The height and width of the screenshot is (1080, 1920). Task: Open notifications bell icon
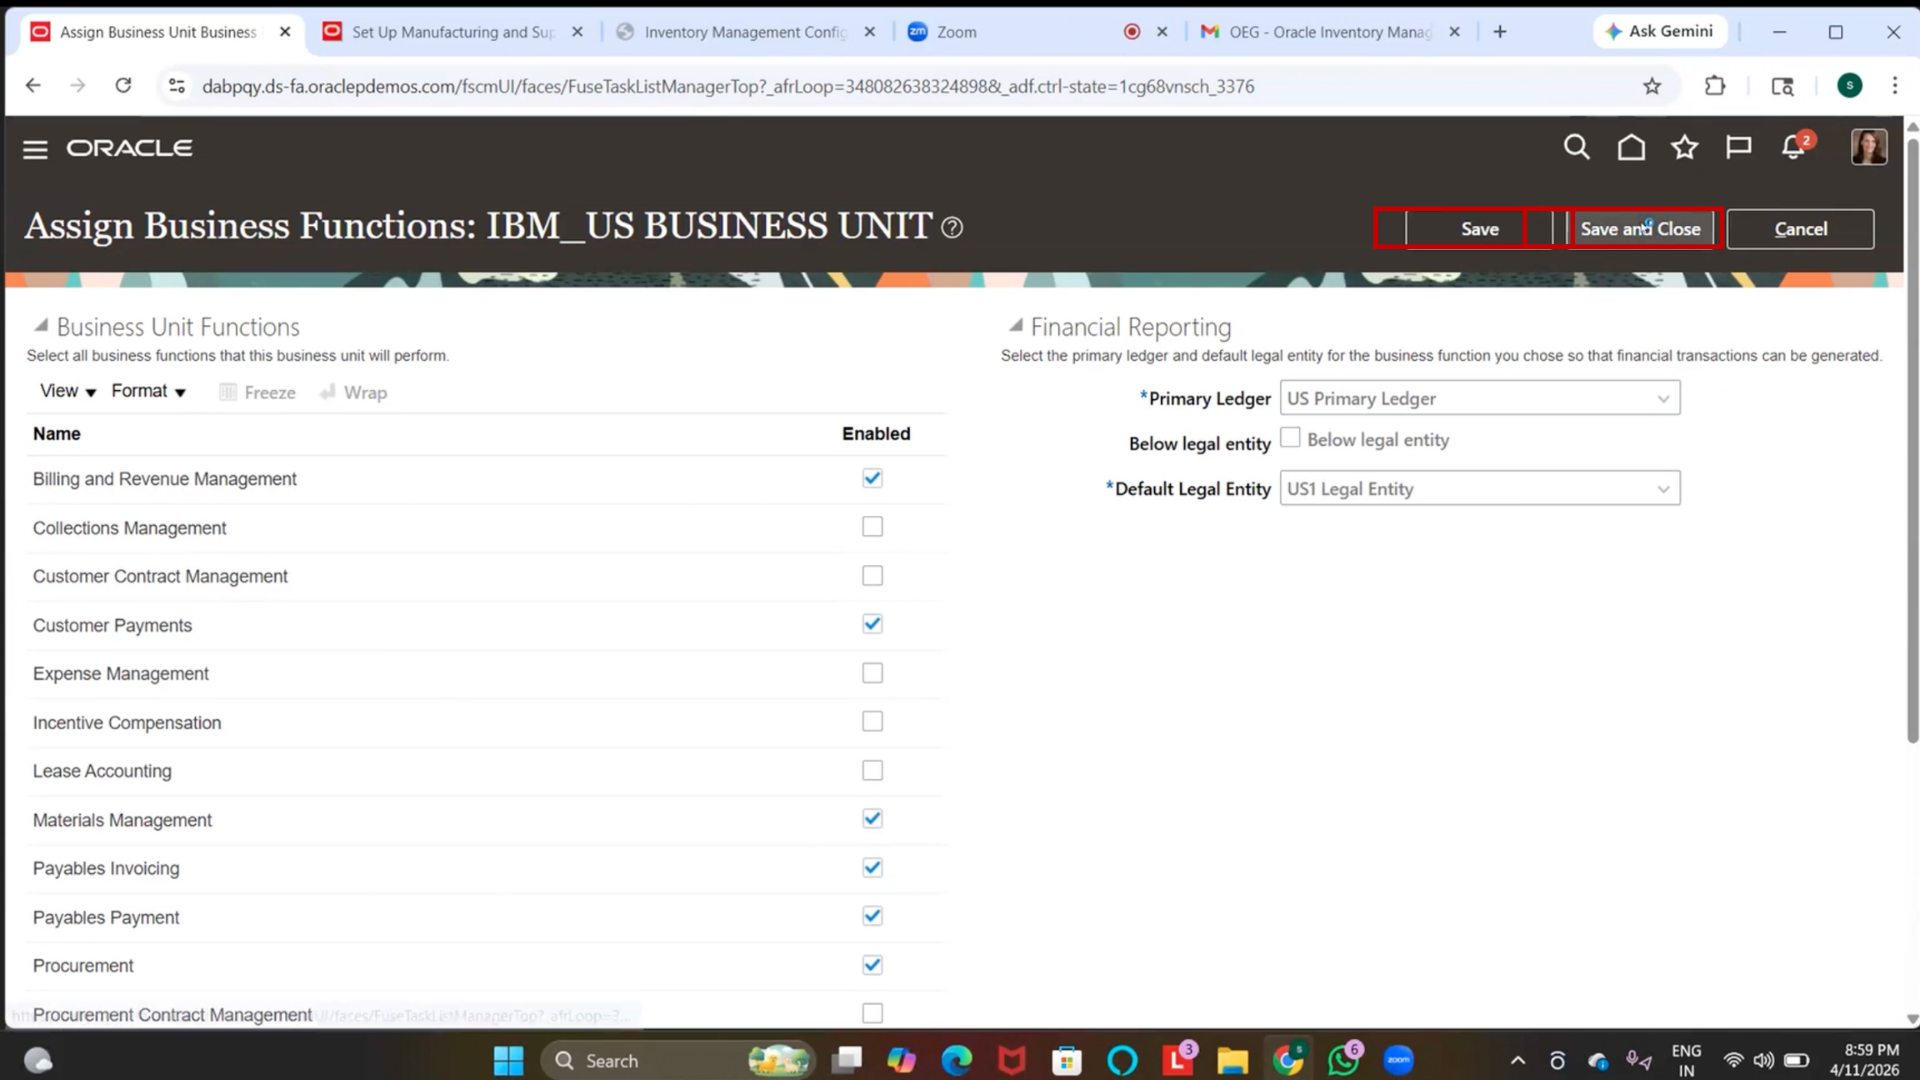point(1794,148)
